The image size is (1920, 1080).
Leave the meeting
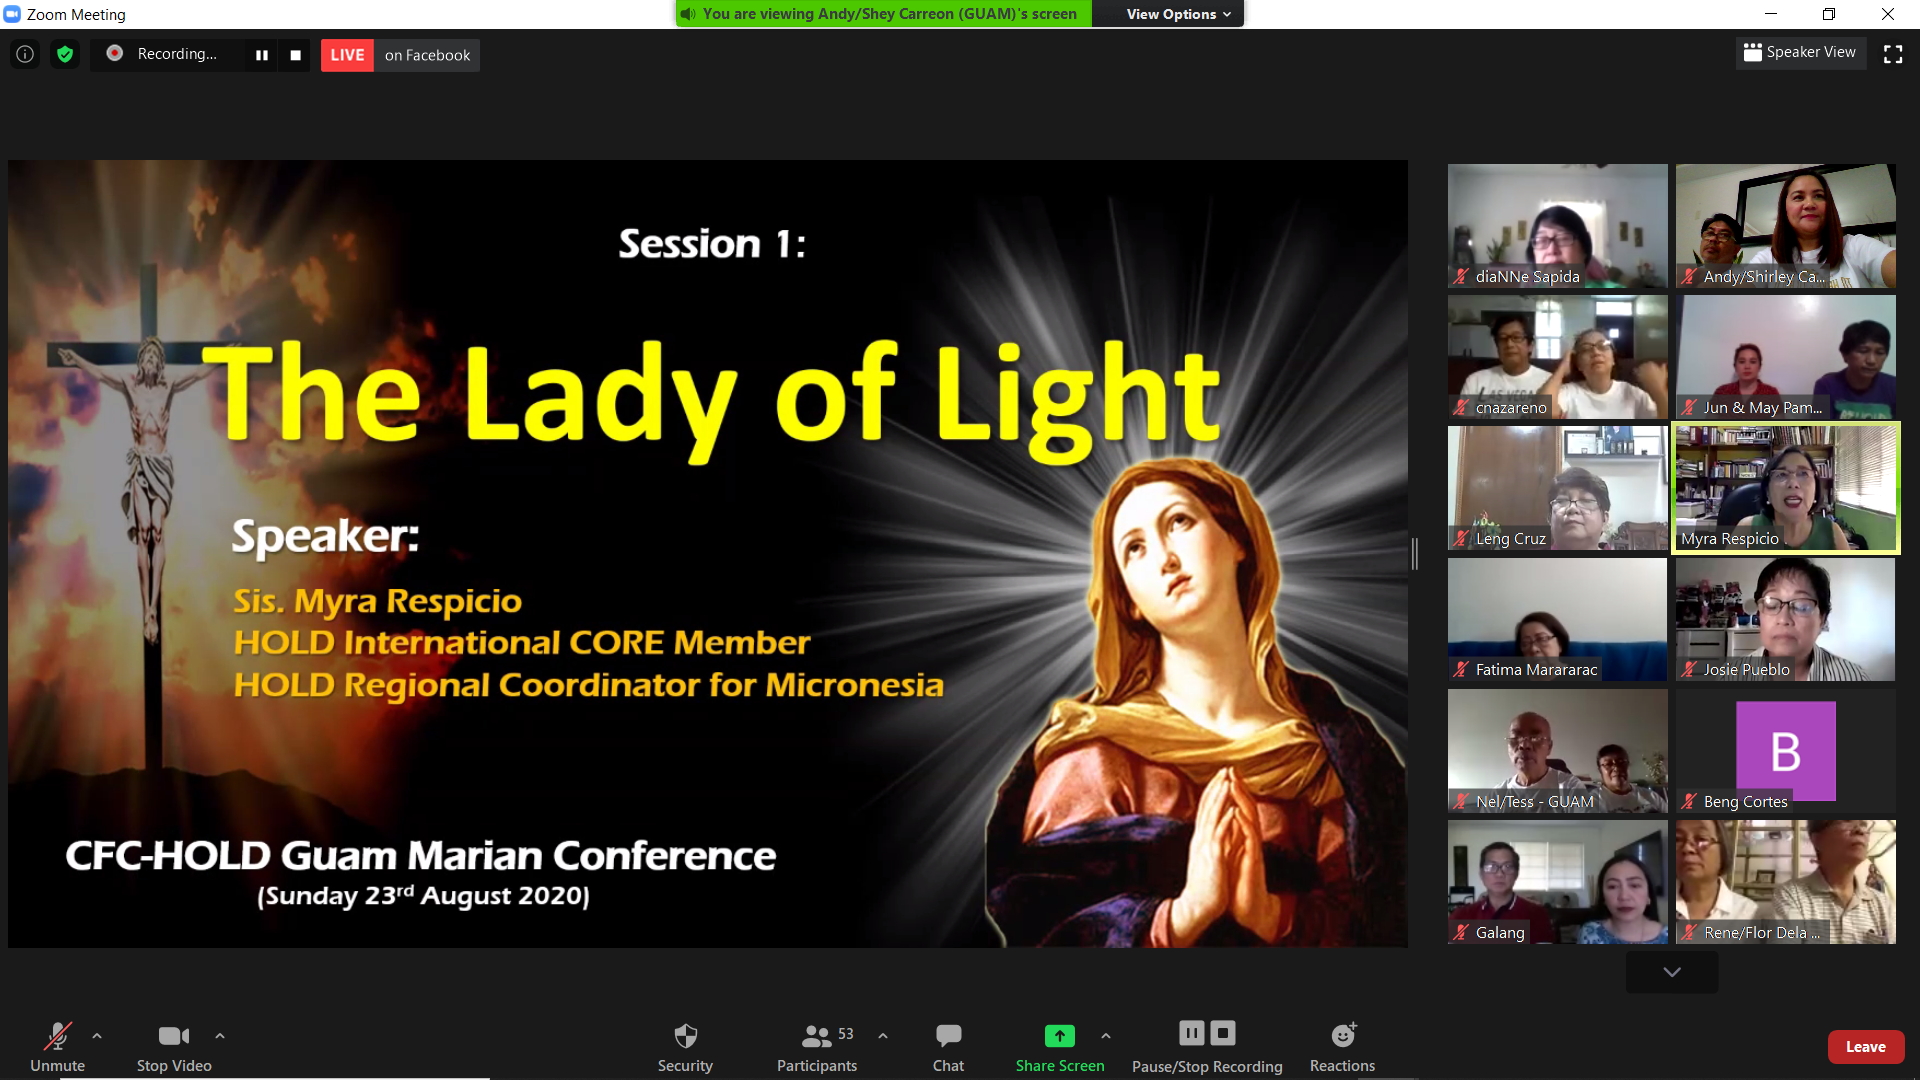point(1866,1047)
